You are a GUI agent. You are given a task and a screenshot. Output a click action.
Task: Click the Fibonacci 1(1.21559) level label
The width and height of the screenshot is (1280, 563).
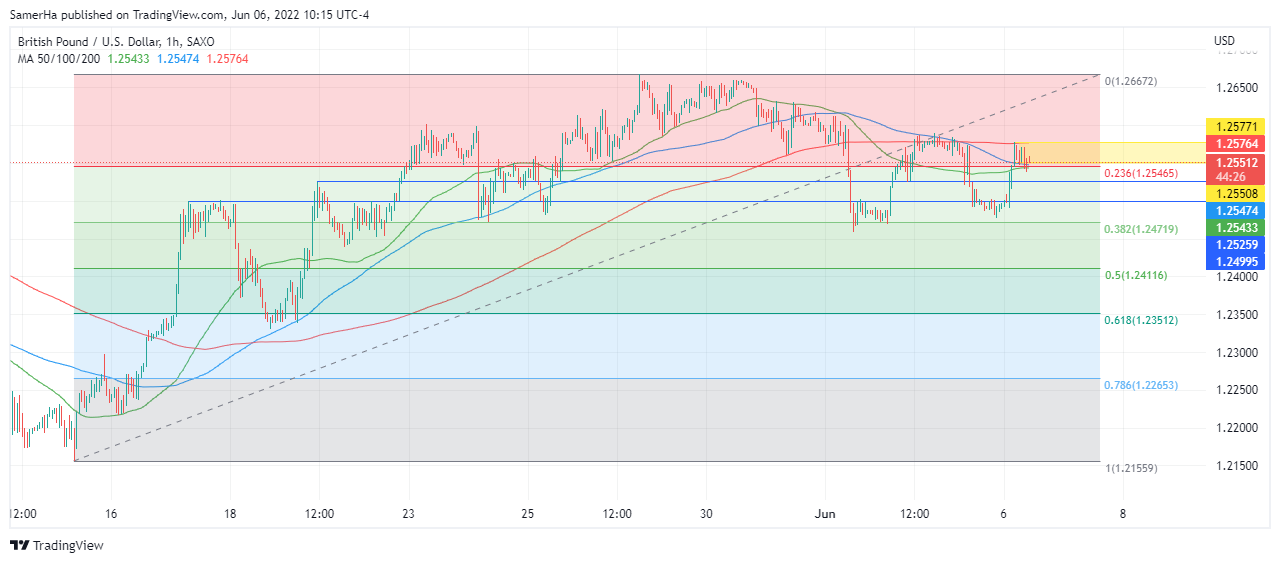pos(1130,468)
